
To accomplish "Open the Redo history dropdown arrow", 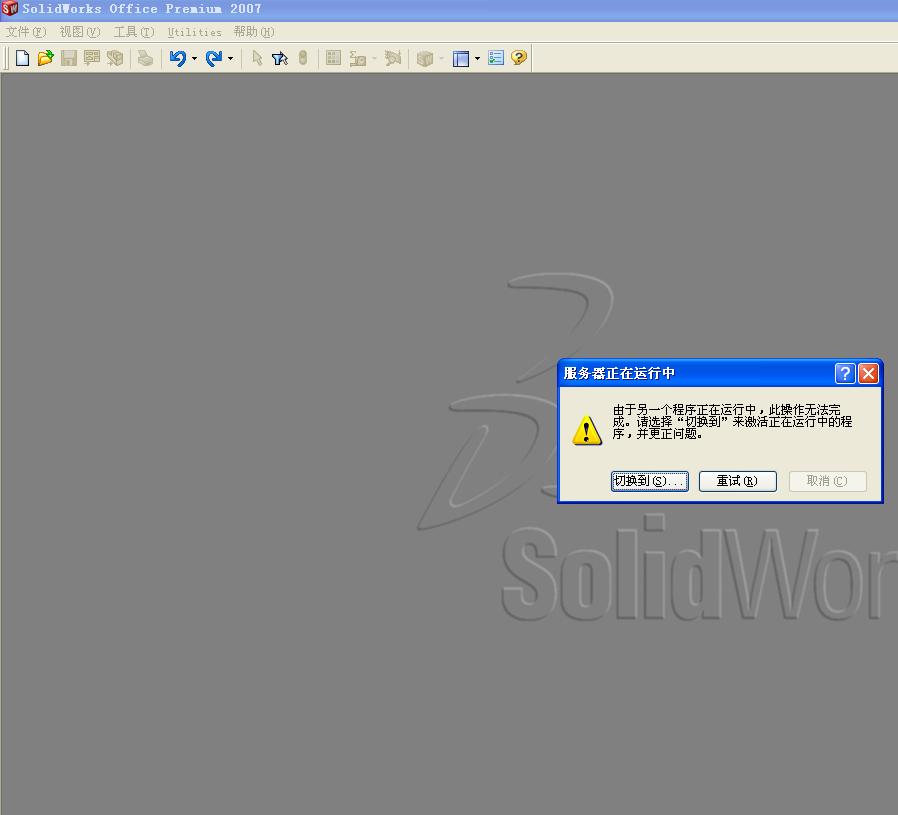I will (x=230, y=58).
